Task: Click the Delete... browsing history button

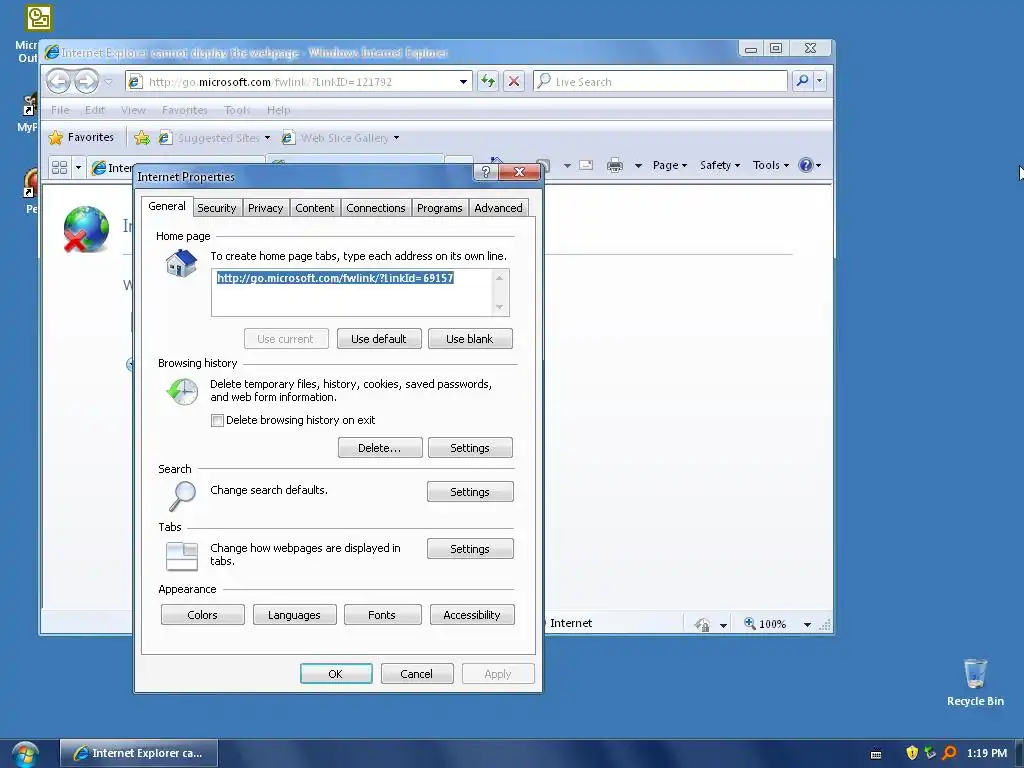Action: (379, 448)
